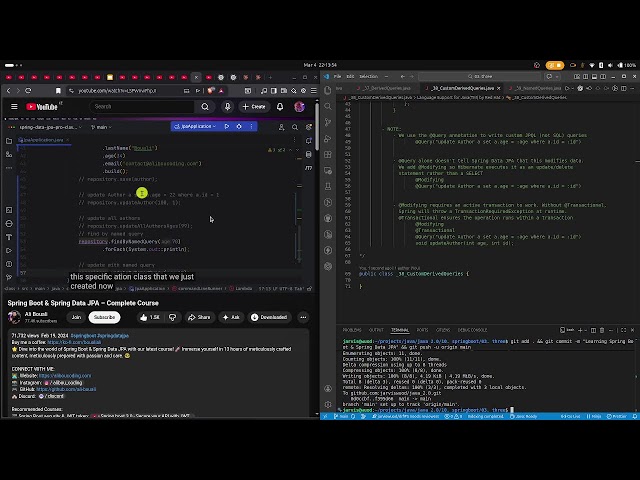This screenshot has height=480, width=640.
Task: Open VS Code Copilot chat dropdown
Action: coord(557,76)
